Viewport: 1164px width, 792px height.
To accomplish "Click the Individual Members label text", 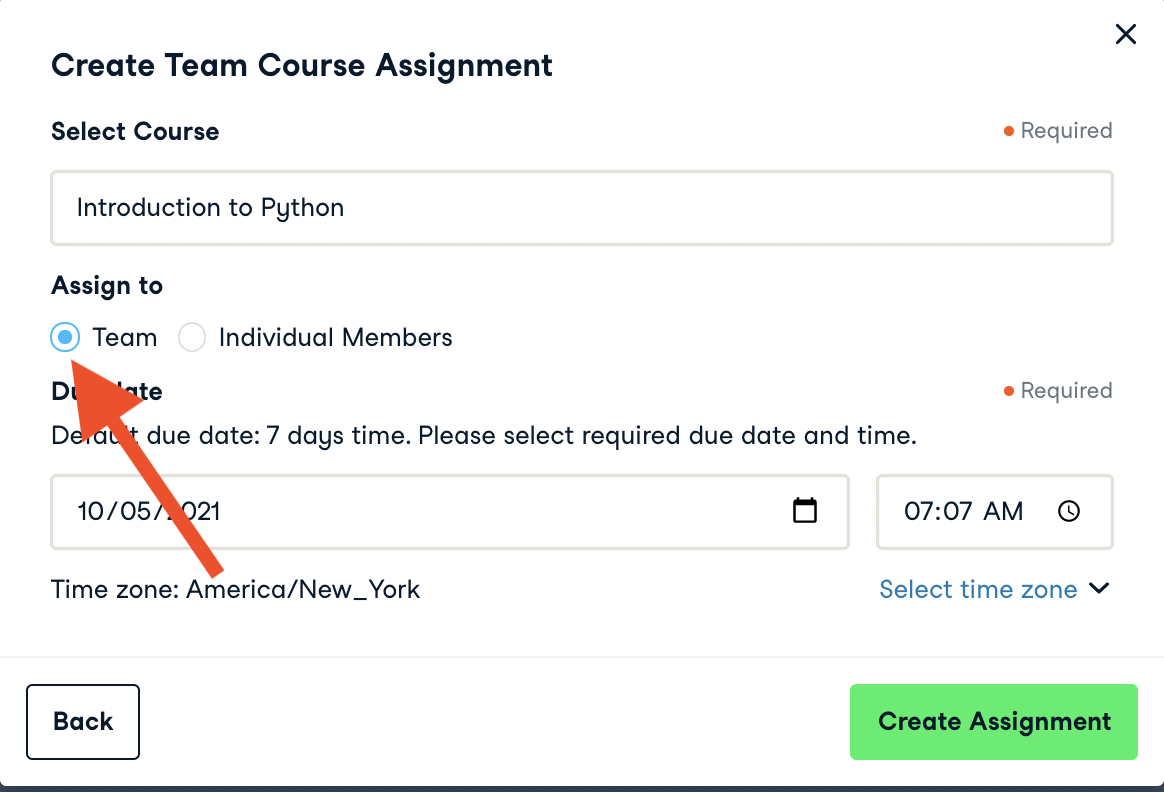I will point(335,338).
